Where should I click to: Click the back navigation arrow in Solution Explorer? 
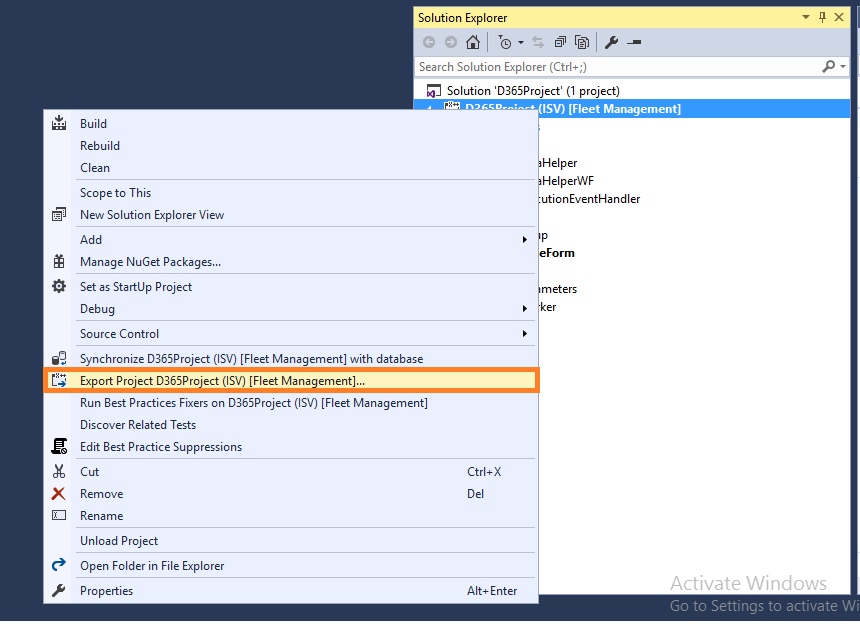click(429, 42)
